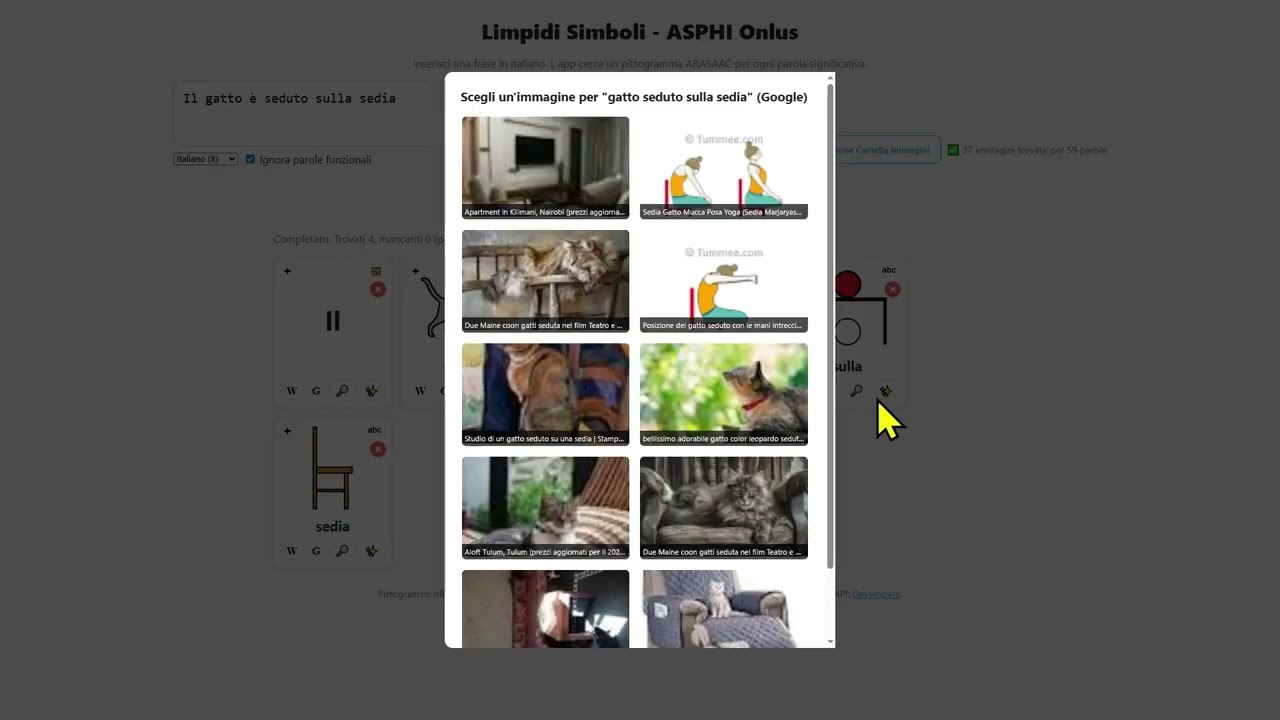This screenshot has width=1280, height=720.
Task: Click the 'Scegli un'immagine per' dialog title
Action: (634, 97)
